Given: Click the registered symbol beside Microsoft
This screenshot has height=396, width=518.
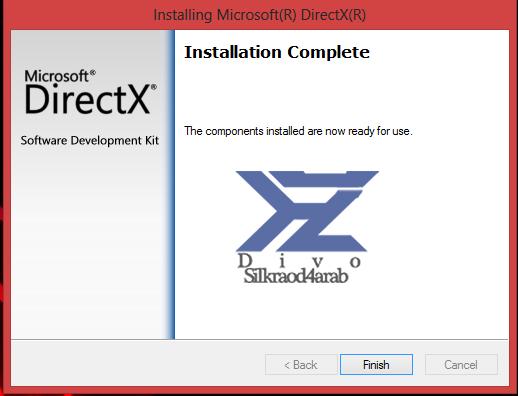Looking at the screenshot, I should 93,72.
